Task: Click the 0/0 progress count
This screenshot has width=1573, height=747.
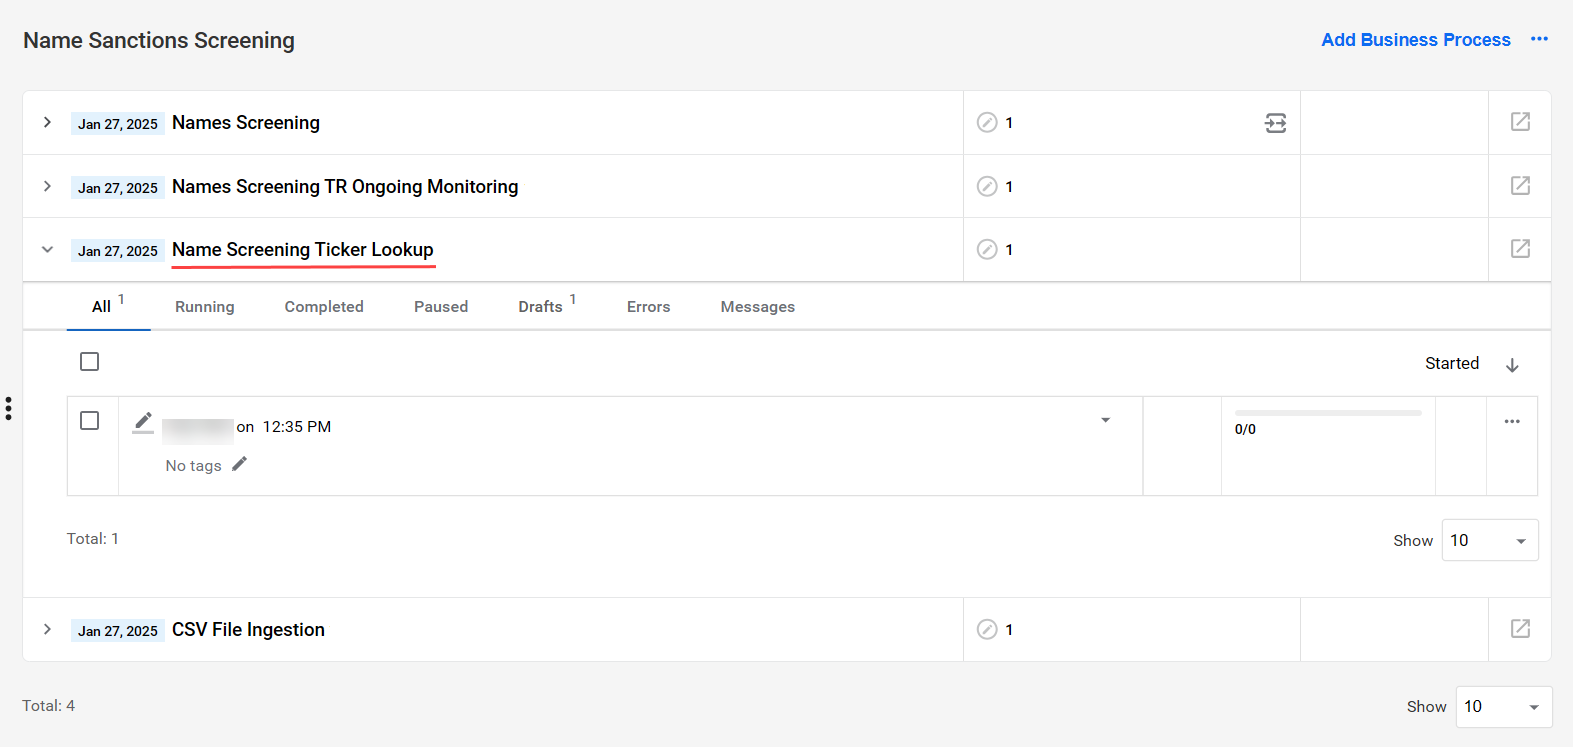Action: tap(1245, 429)
